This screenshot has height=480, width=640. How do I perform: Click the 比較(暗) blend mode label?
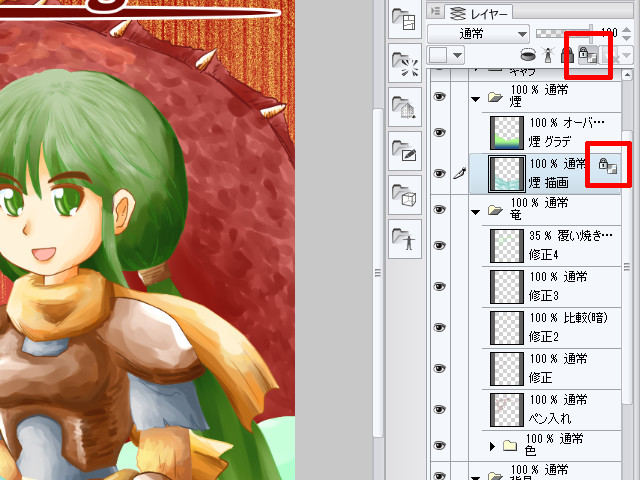tap(586, 318)
